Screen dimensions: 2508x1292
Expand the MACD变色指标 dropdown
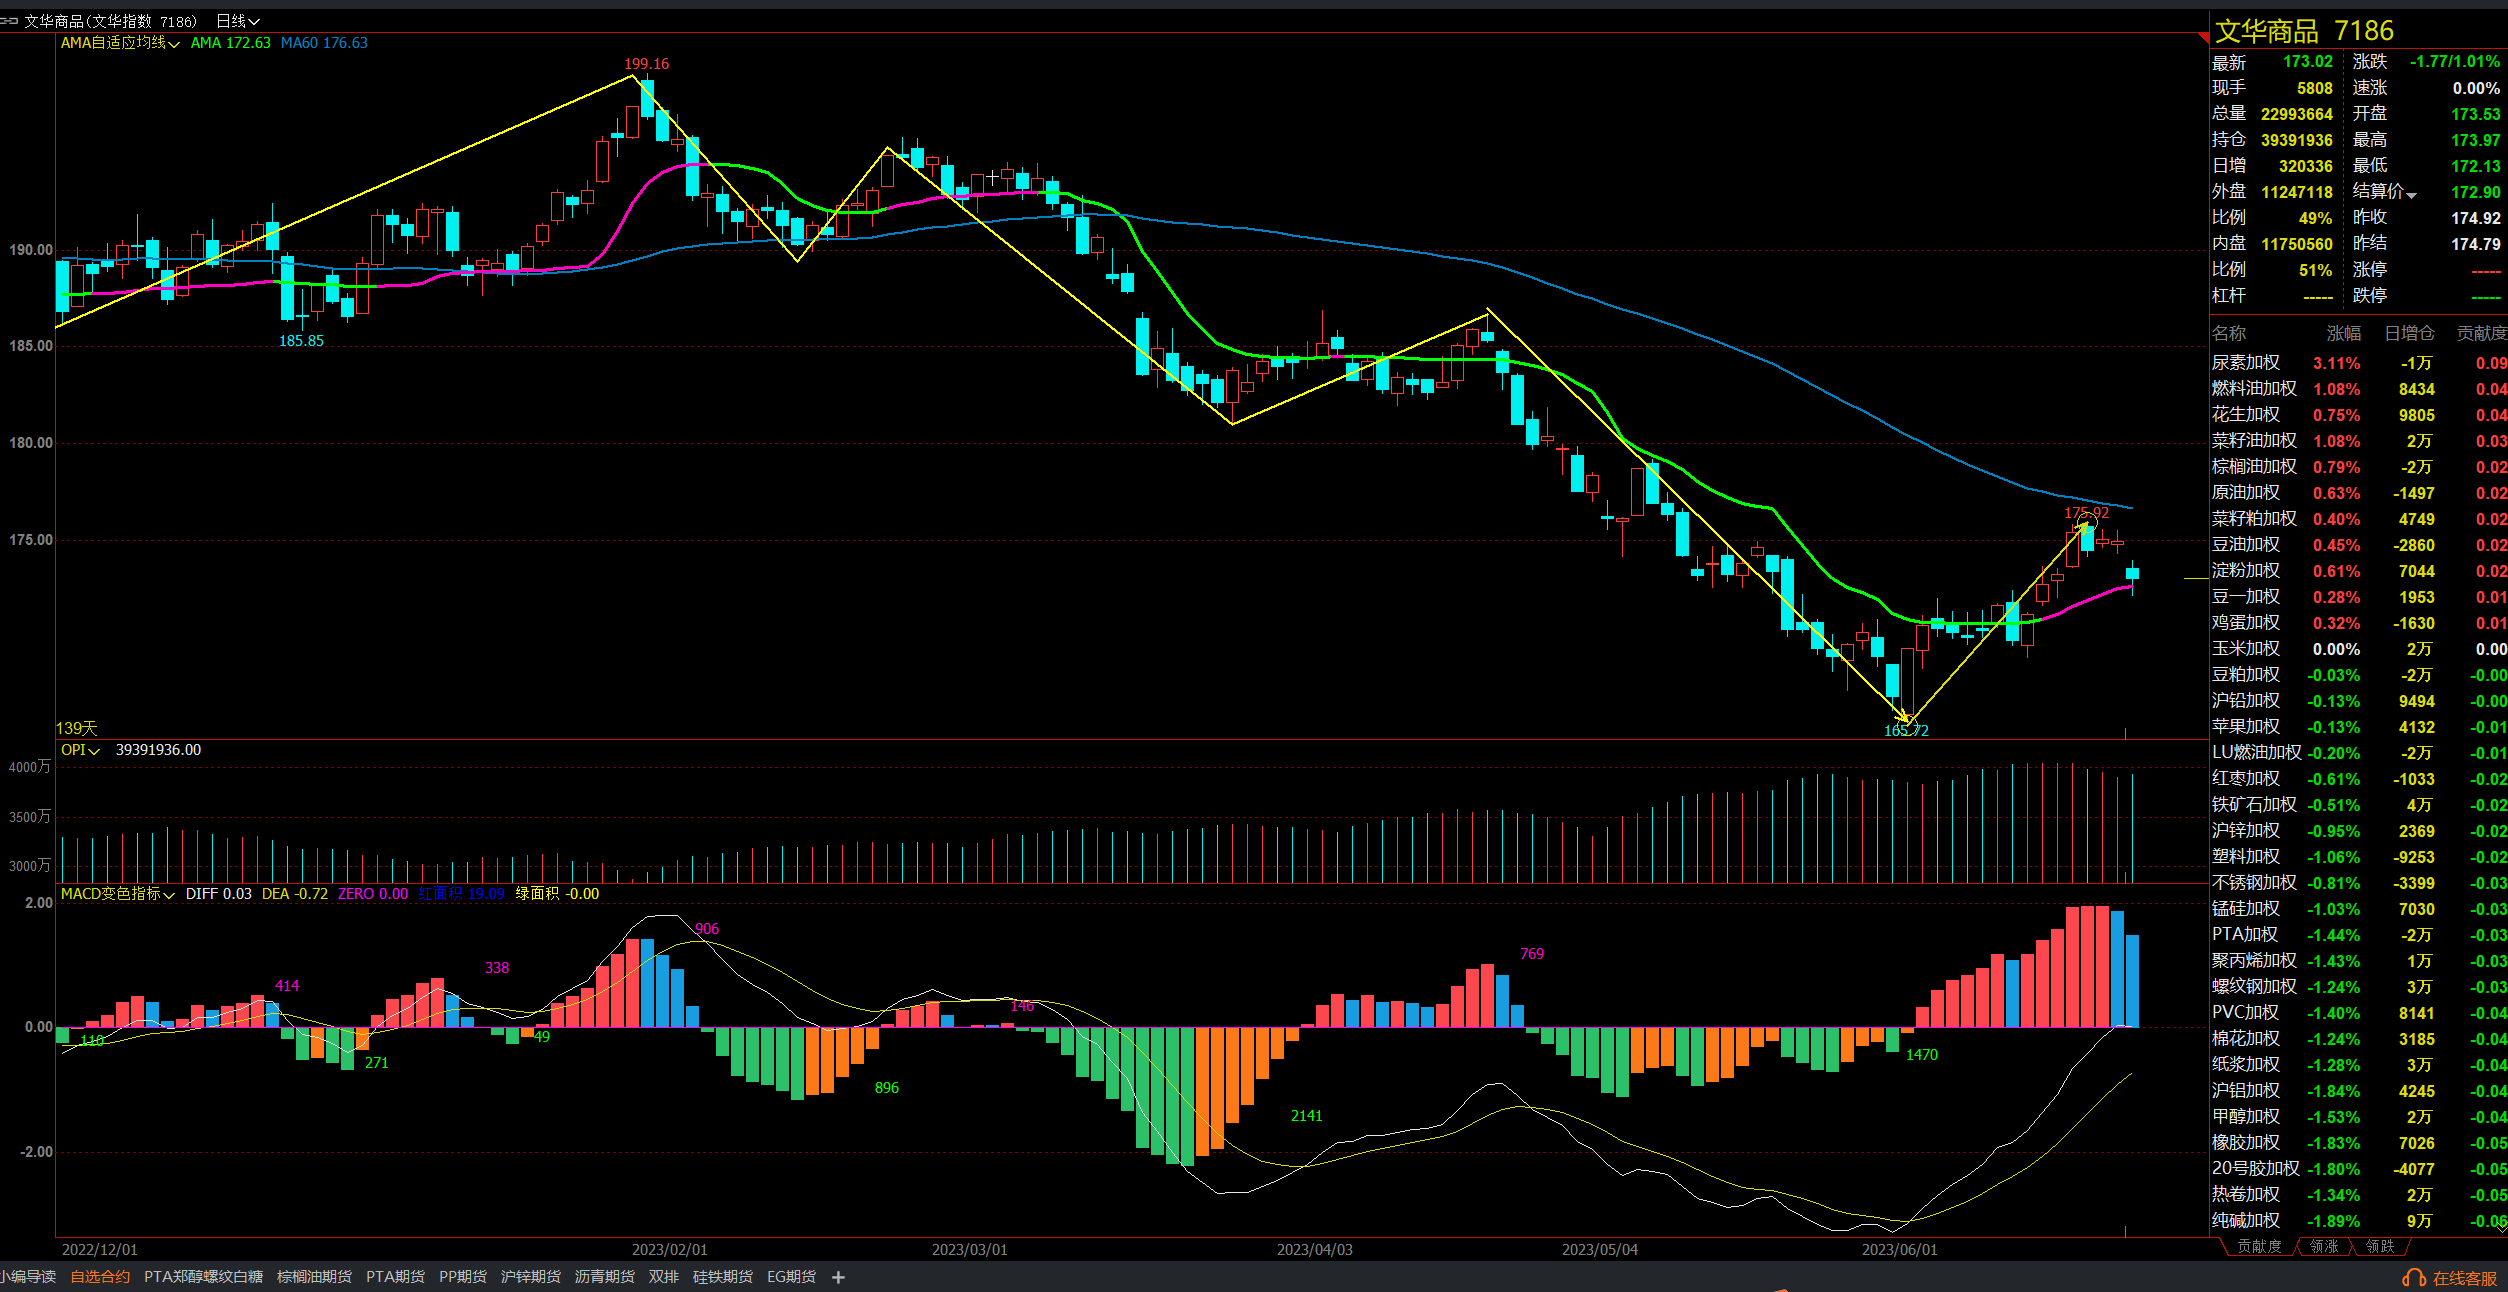point(169,895)
